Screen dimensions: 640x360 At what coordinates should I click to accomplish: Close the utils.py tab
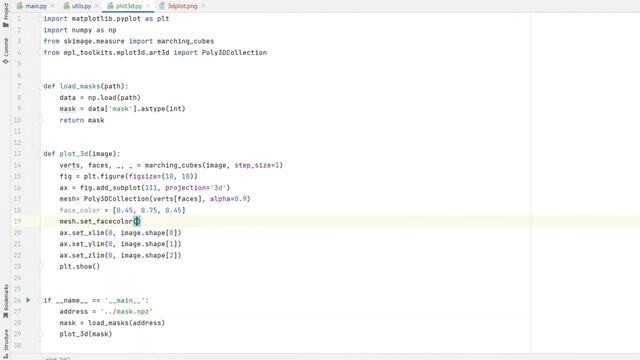tap(96, 6)
